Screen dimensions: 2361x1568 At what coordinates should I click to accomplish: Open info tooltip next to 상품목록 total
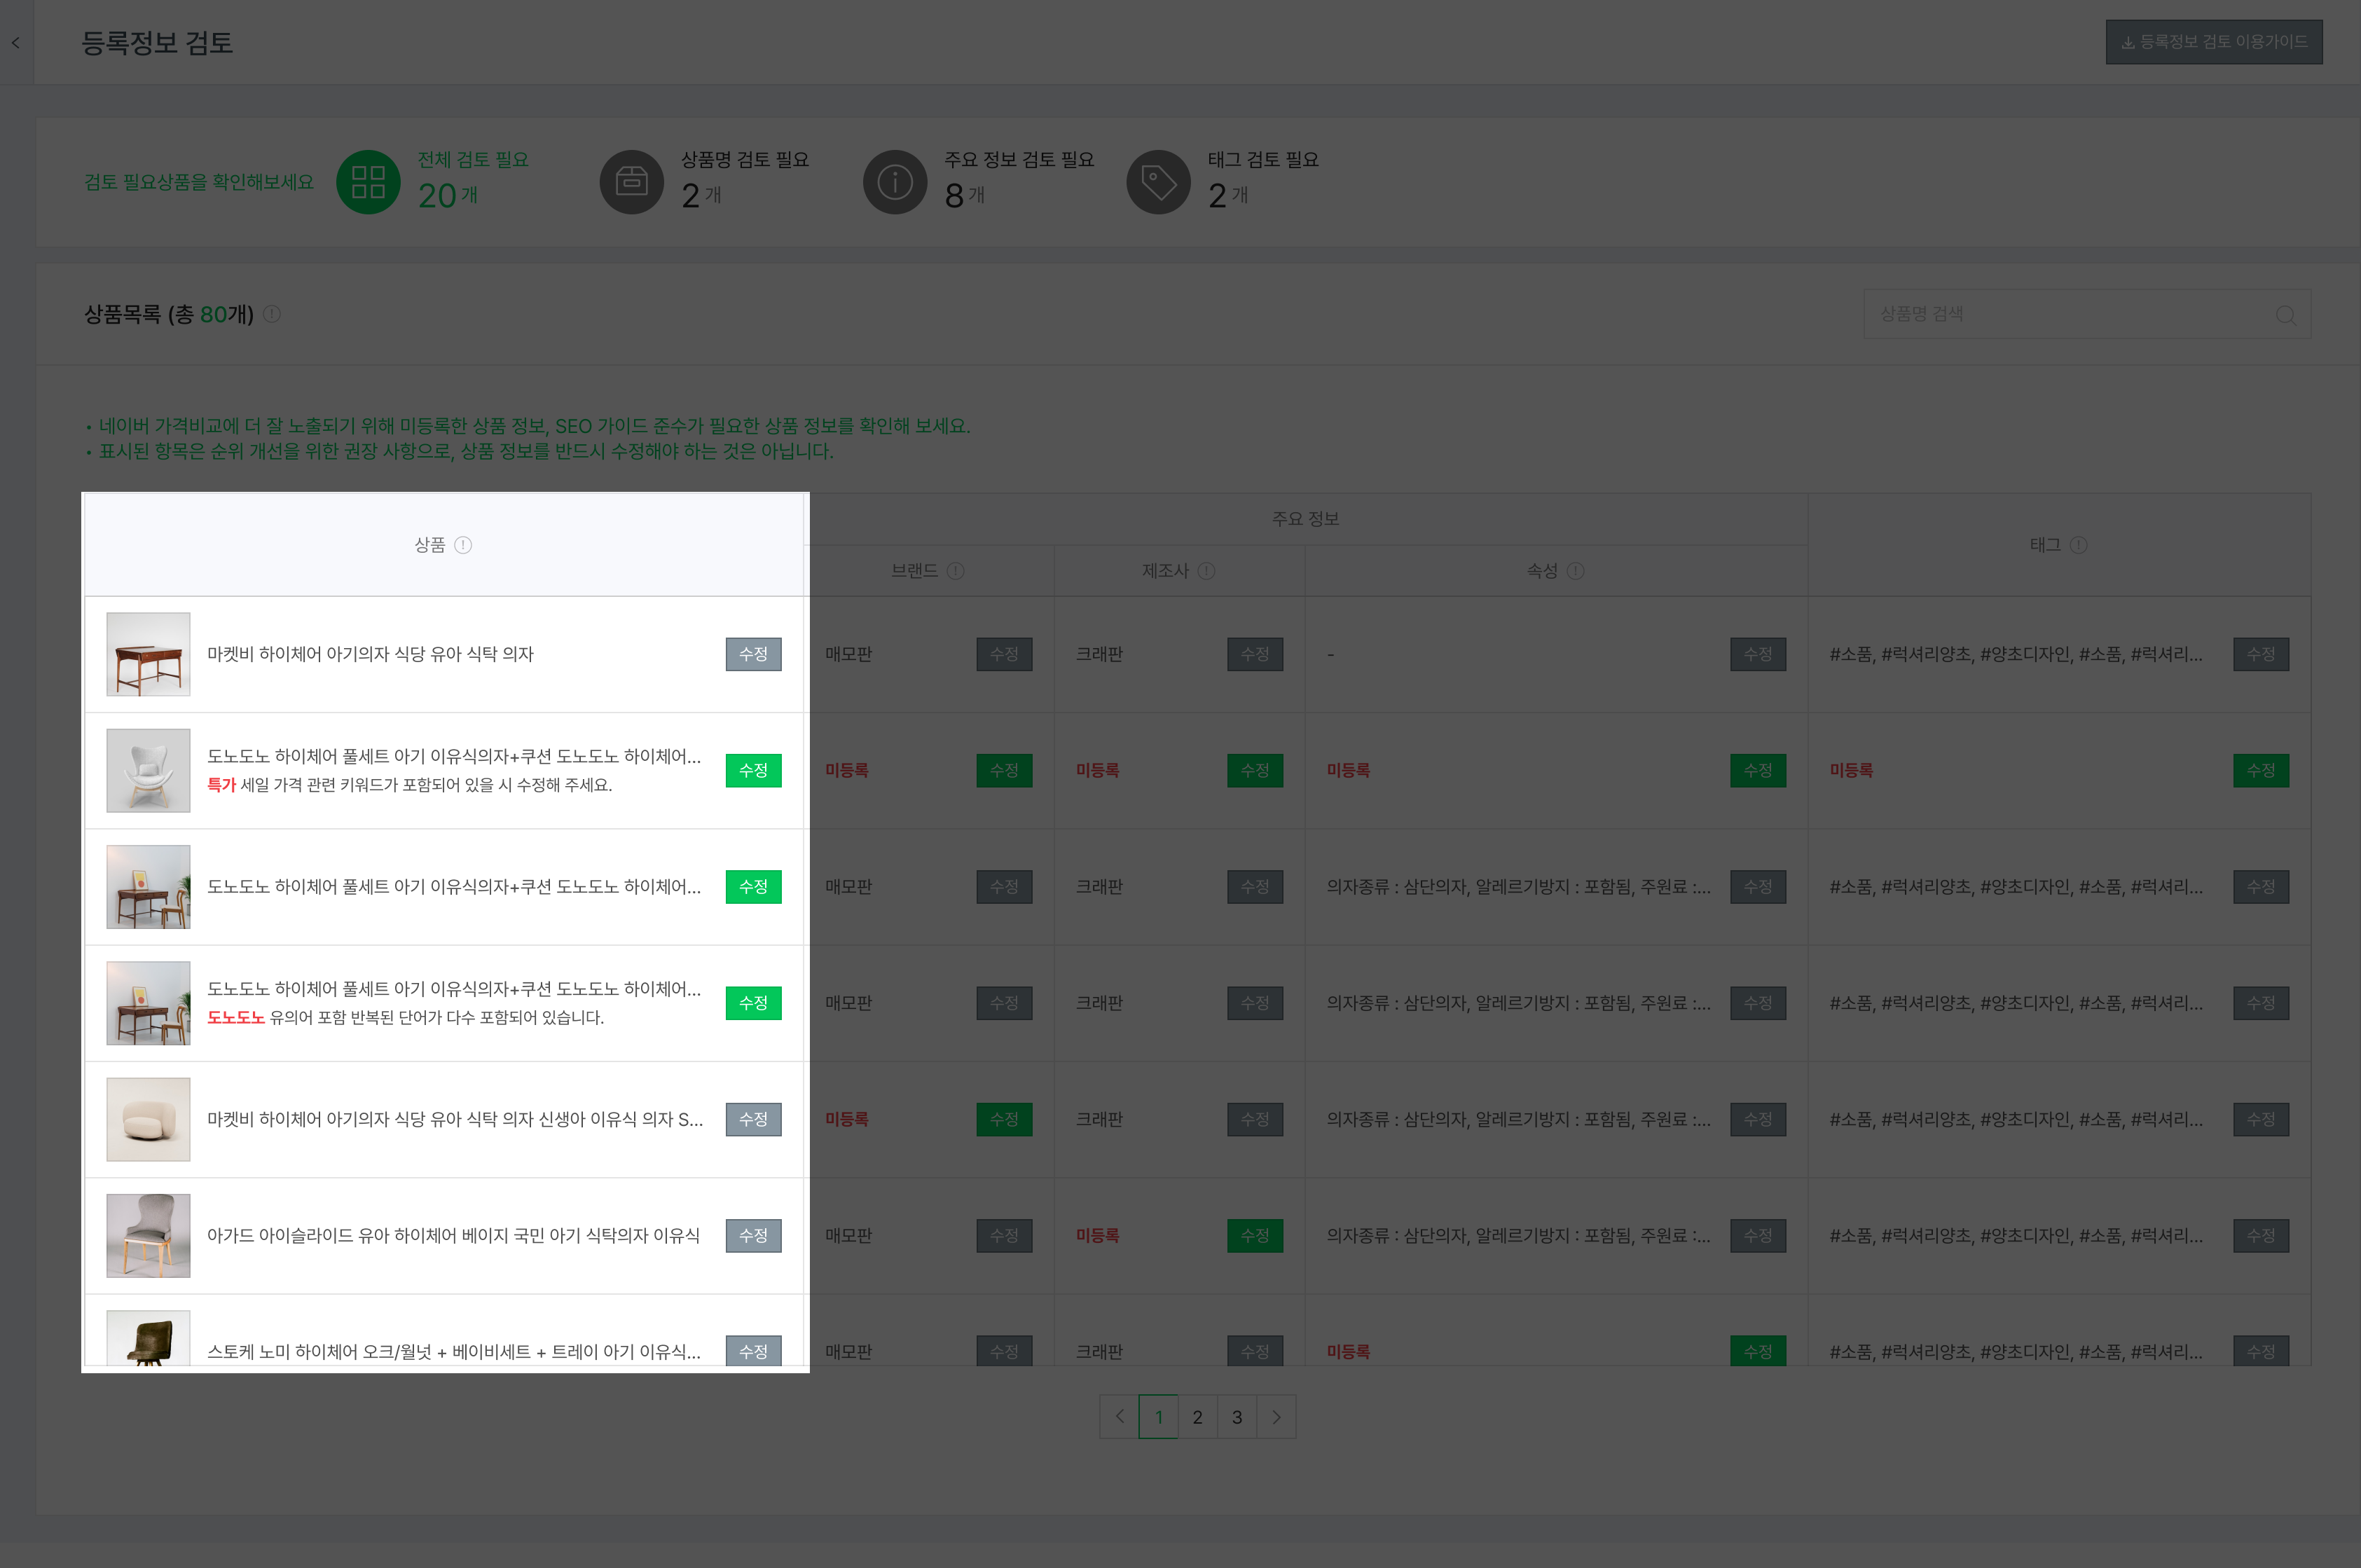(x=272, y=314)
